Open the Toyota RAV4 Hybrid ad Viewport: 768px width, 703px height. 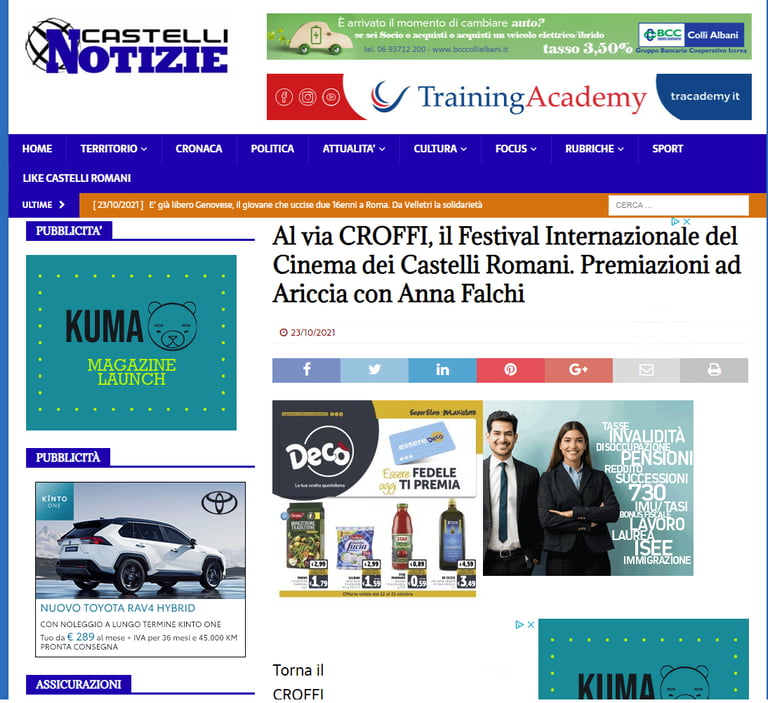[140, 569]
